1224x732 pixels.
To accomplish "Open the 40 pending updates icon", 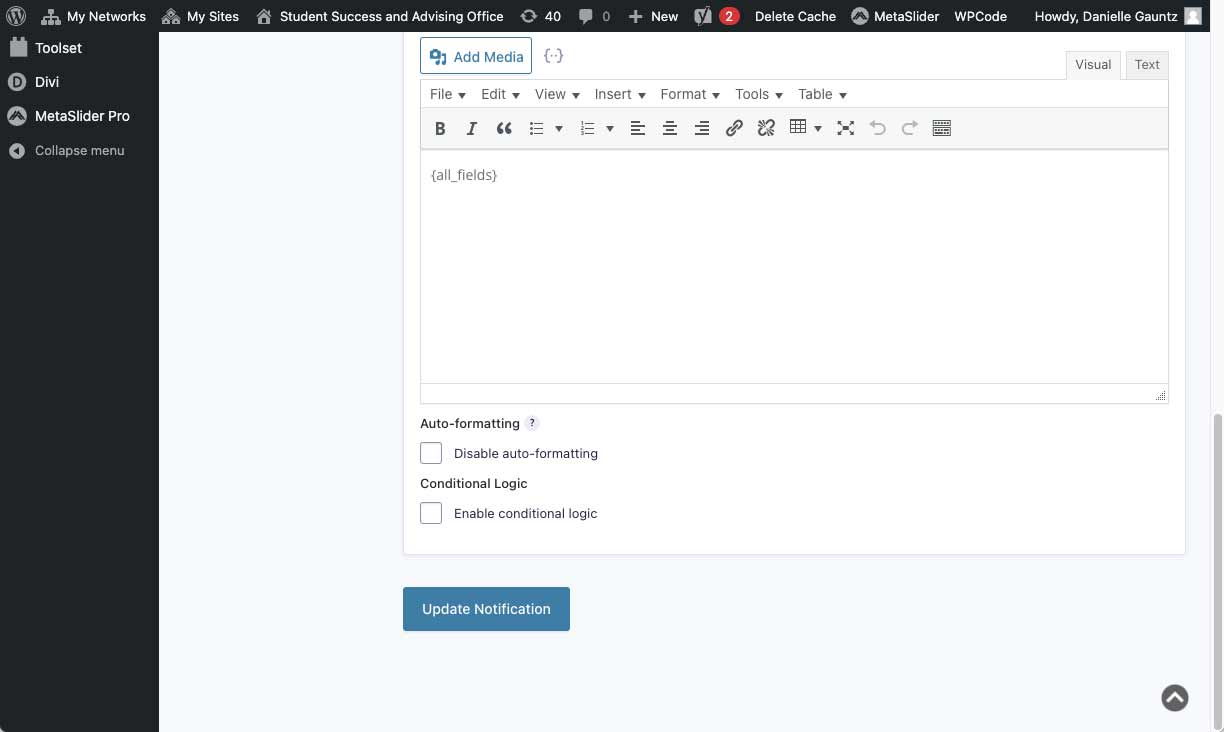I will tap(541, 16).
